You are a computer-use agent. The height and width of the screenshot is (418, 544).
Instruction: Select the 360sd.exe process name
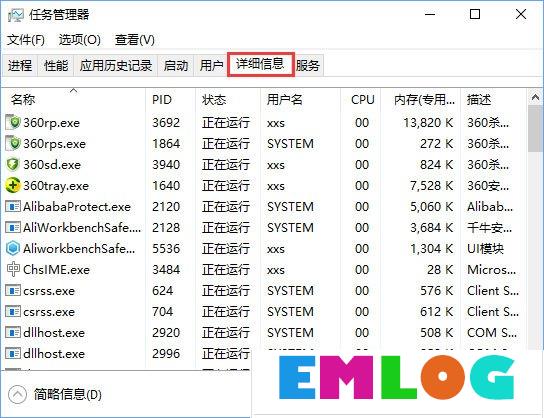tap(52, 165)
